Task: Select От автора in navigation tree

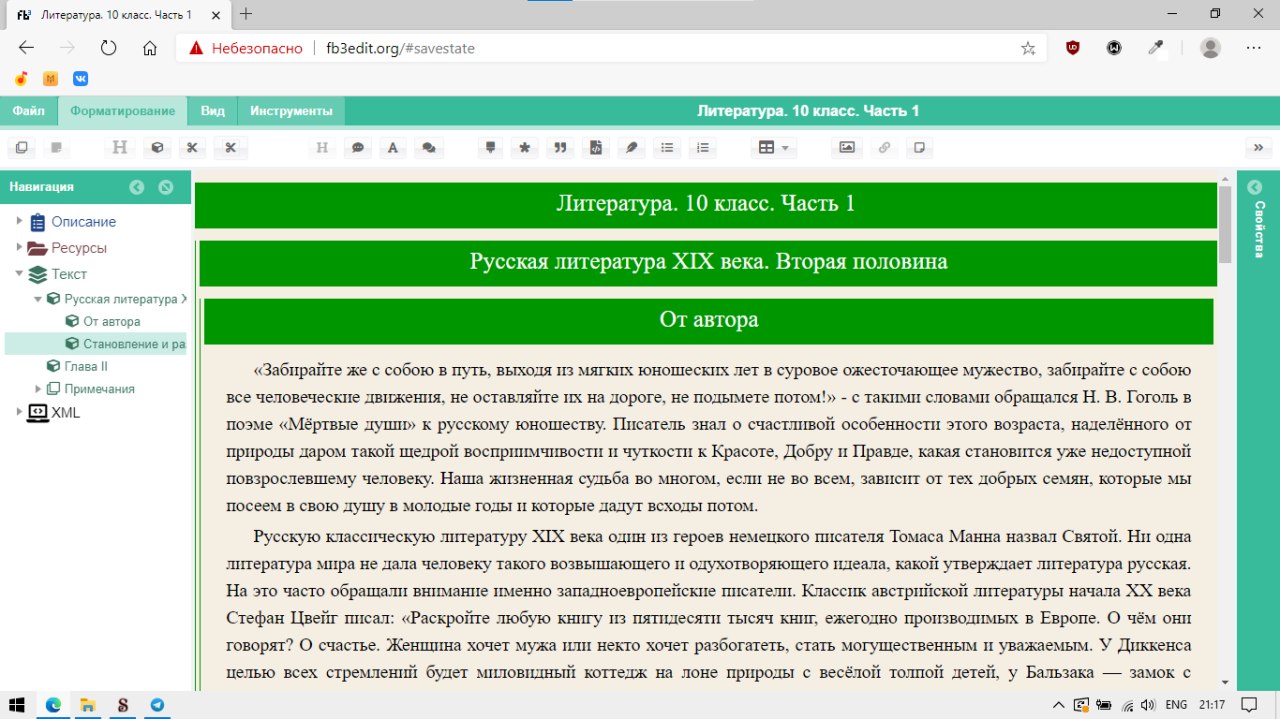Action: point(111,322)
